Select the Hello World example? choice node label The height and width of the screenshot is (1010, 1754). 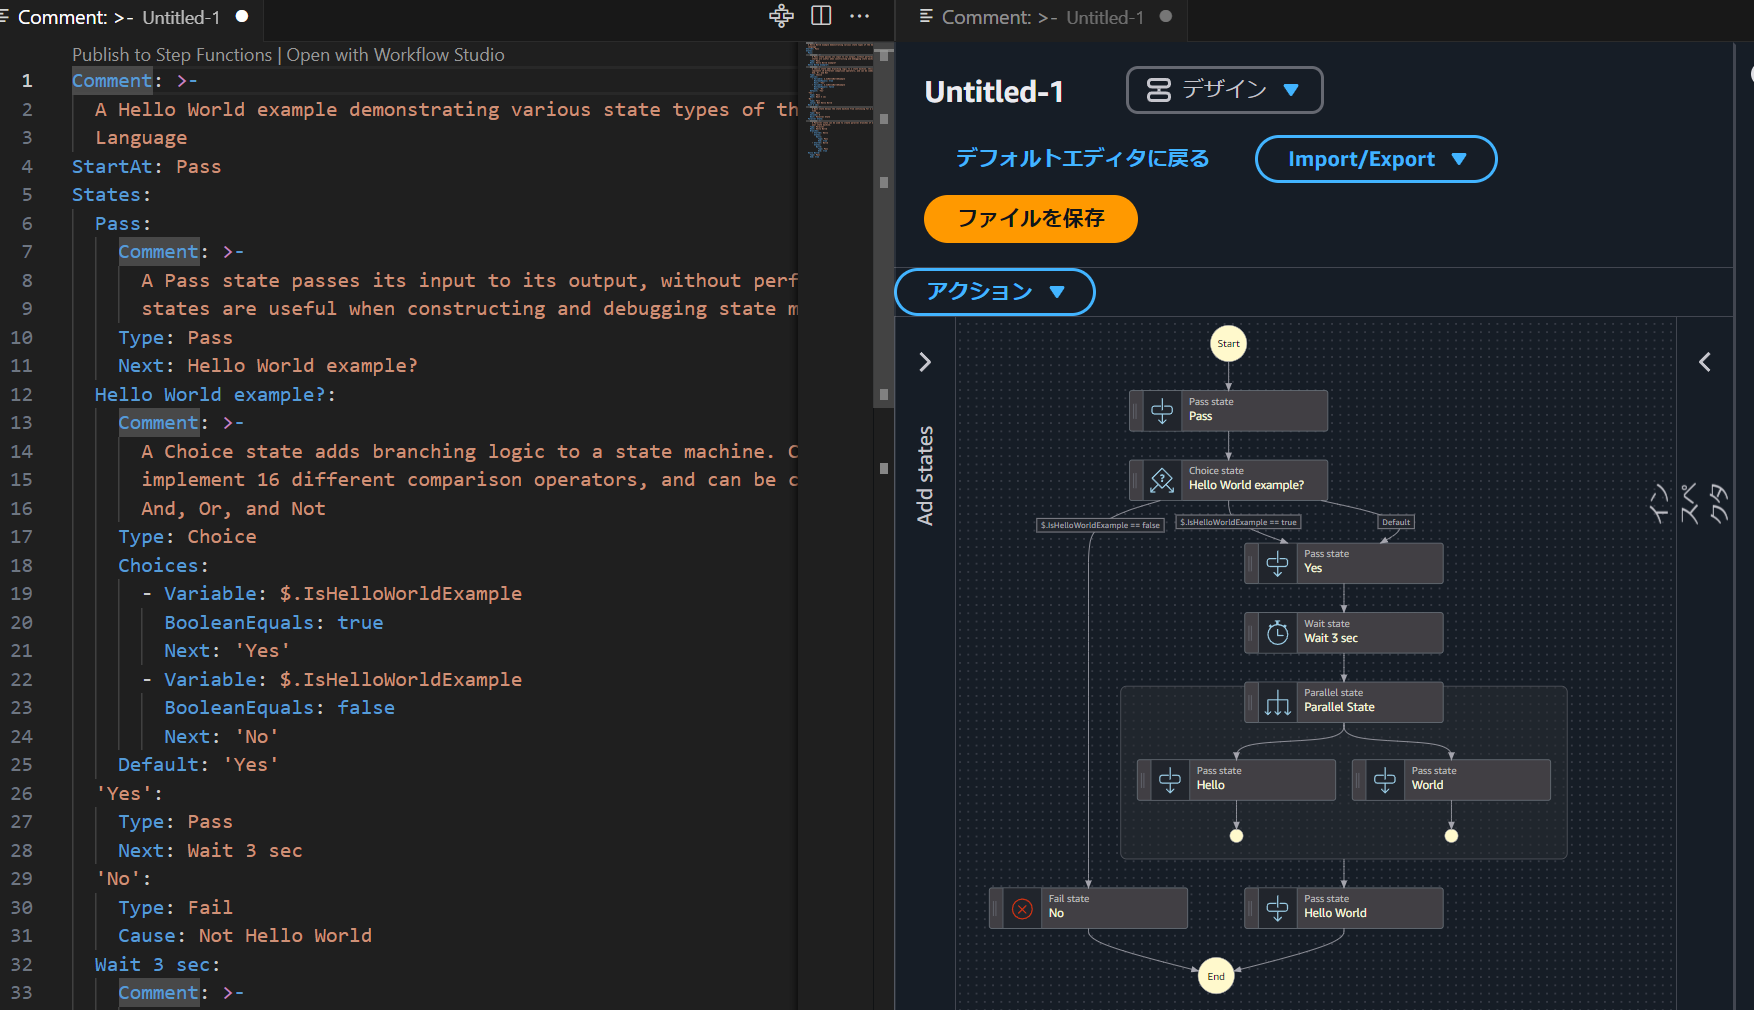[1246, 486]
